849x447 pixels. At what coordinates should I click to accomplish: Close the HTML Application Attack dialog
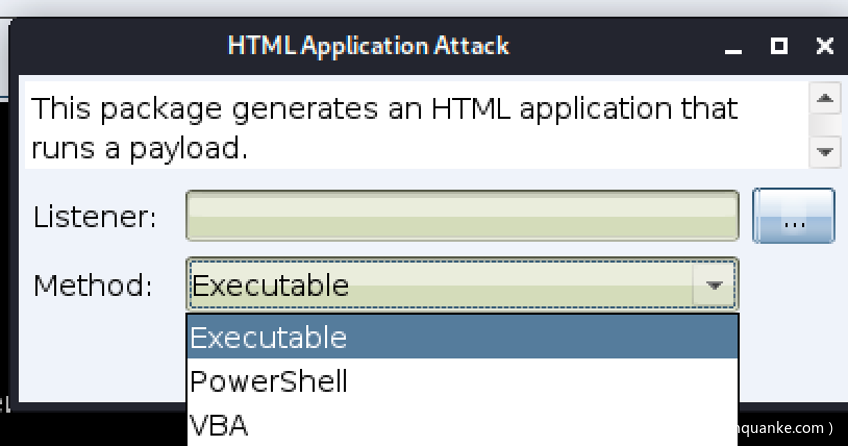pos(824,46)
